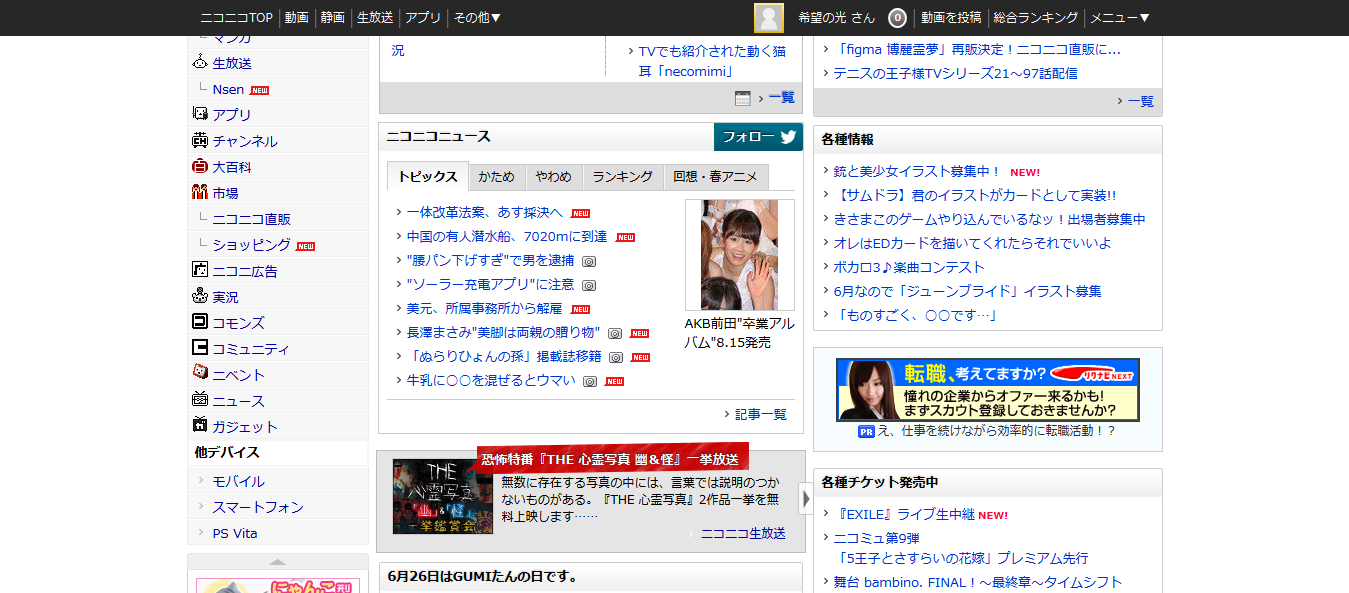The image size is (1349, 593).
Task: Click the 大百科 red icon in sidebar
Action: pos(200,166)
